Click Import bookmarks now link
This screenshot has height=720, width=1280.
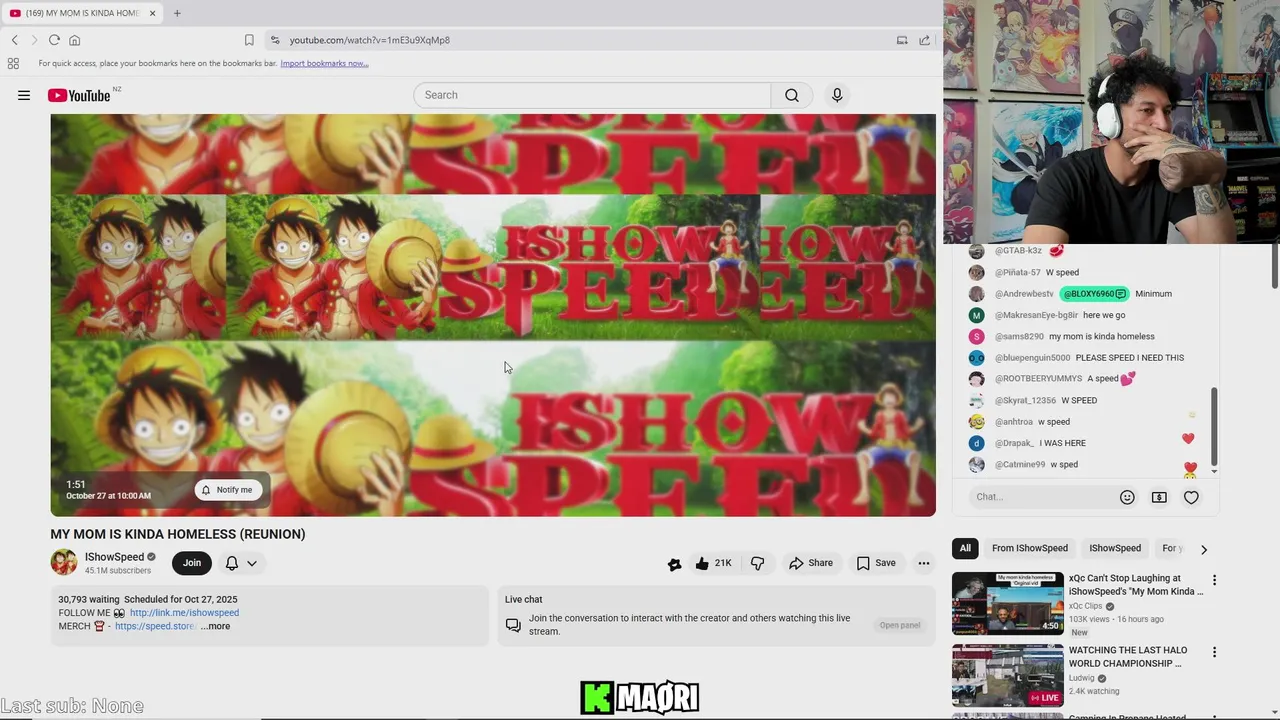[324, 63]
